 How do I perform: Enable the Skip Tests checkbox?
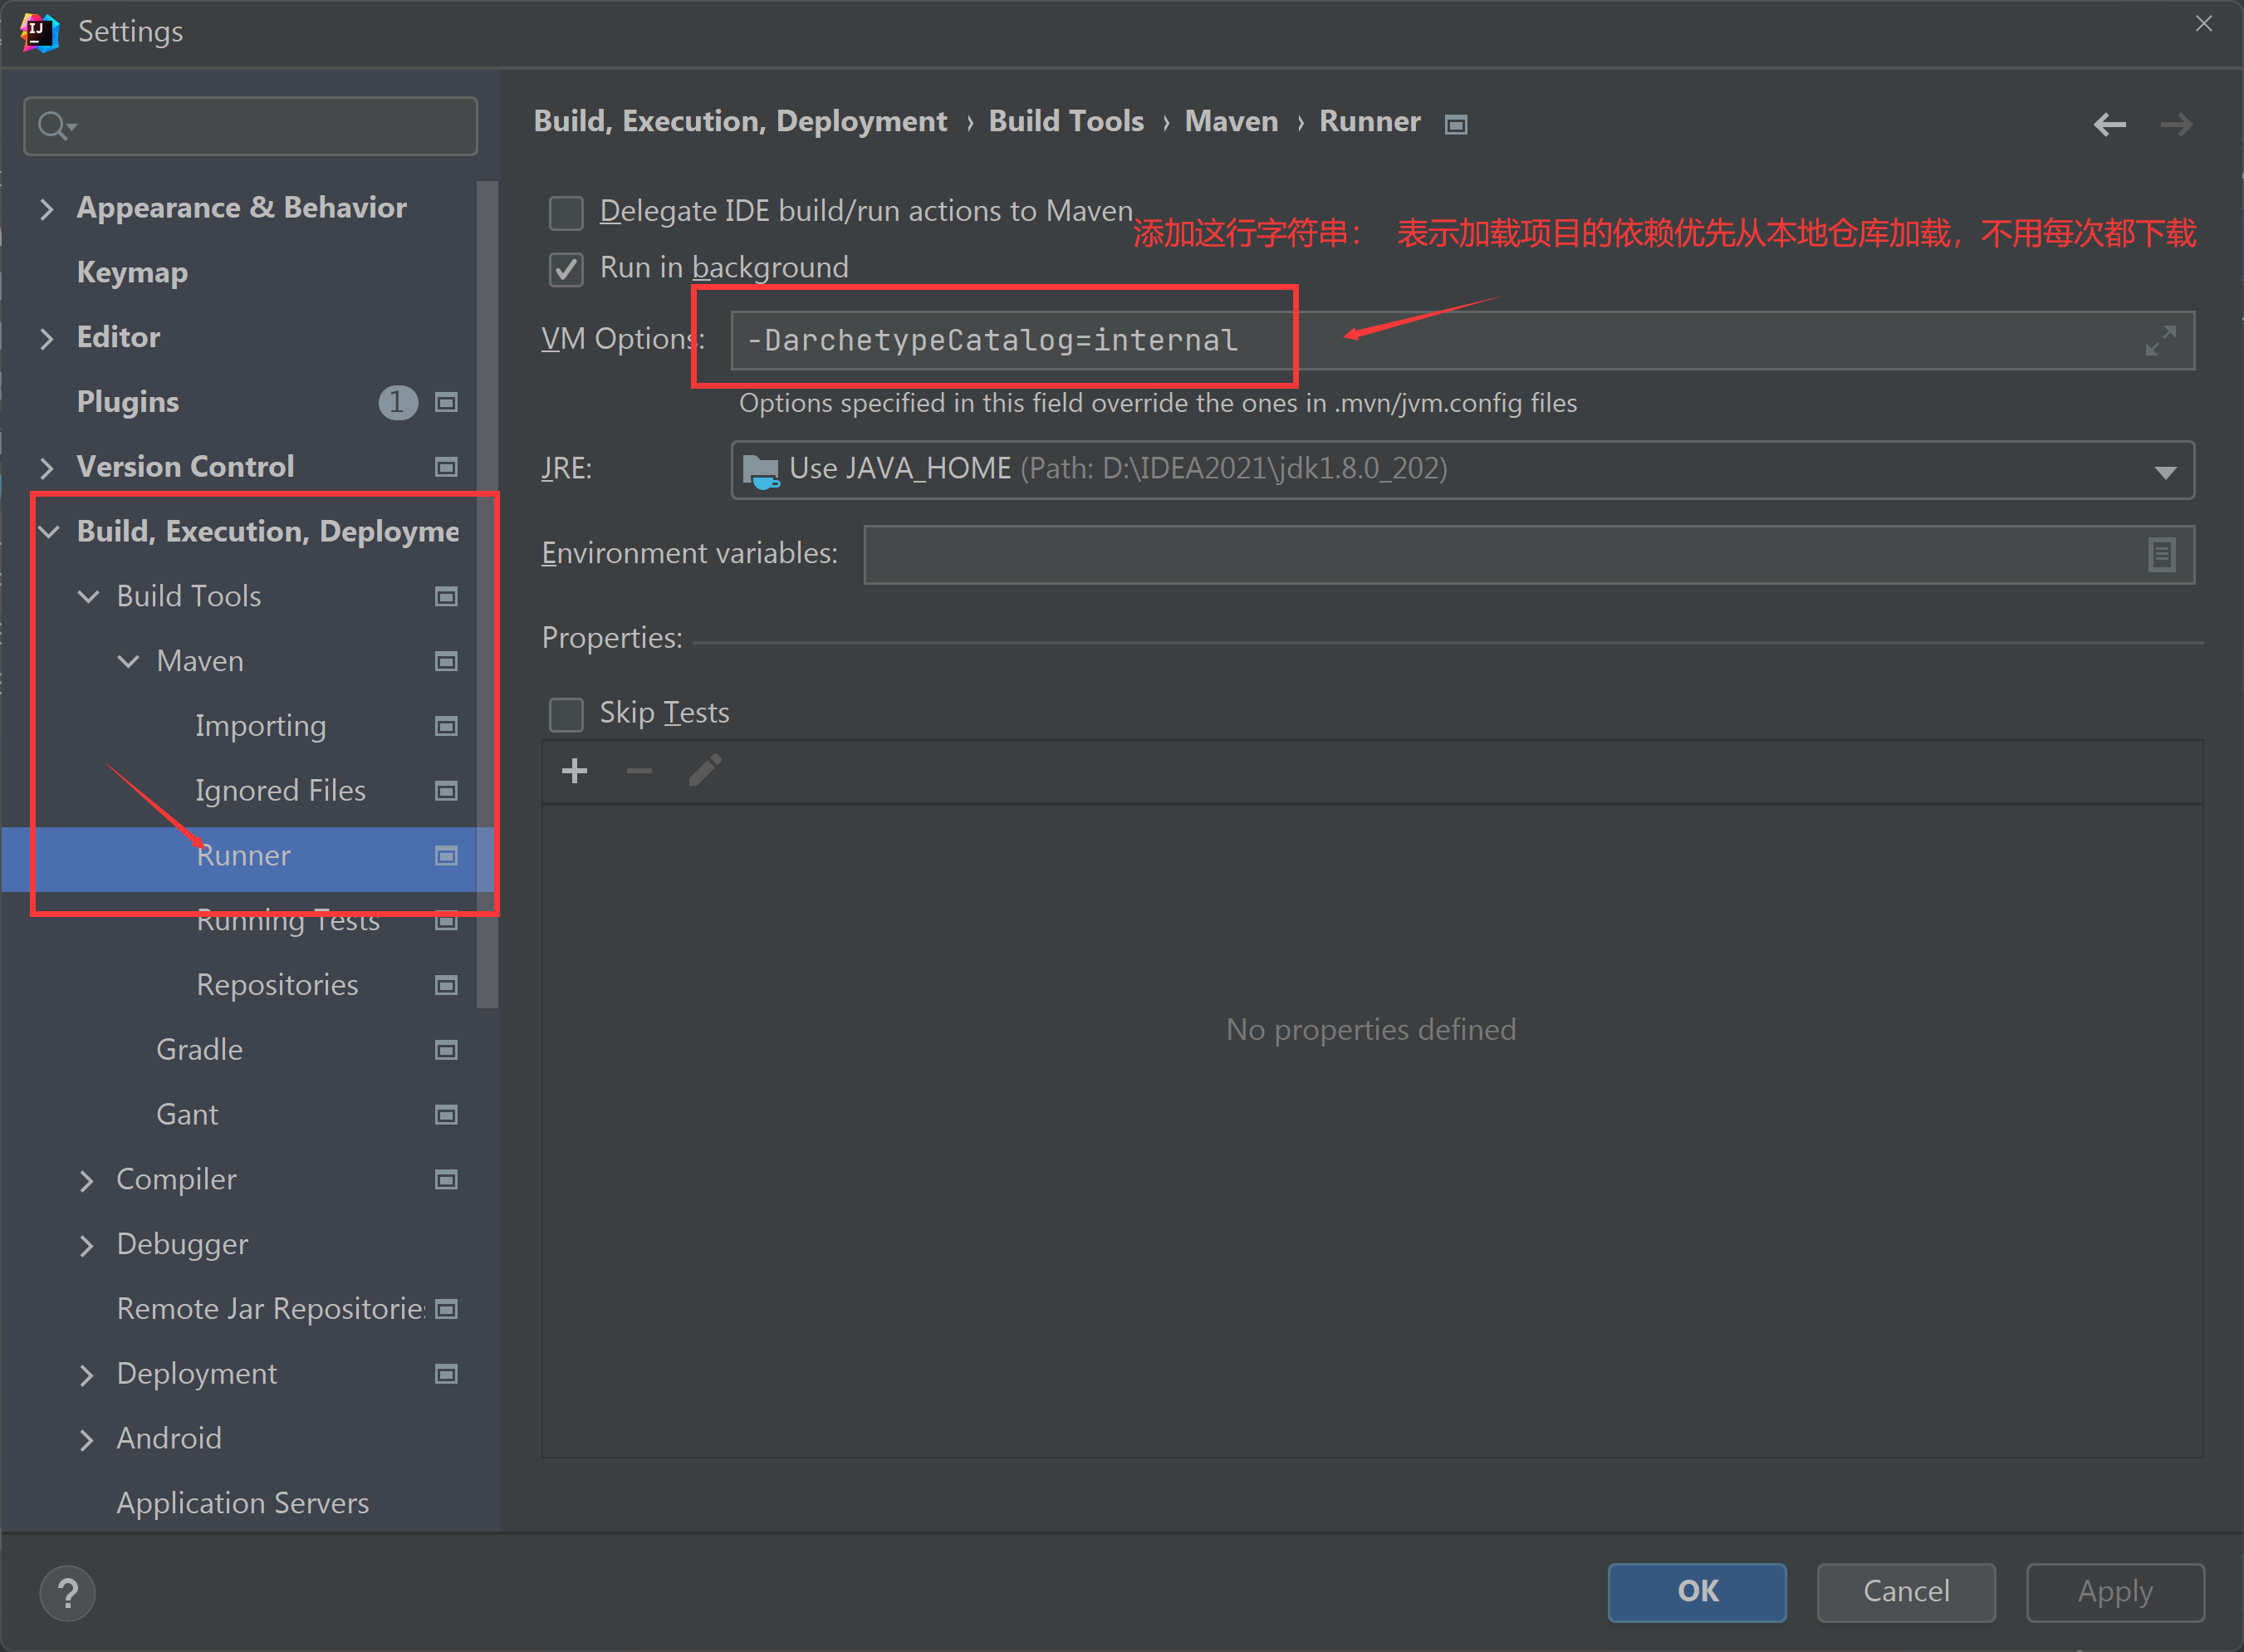pyautogui.click(x=566, y=714)
